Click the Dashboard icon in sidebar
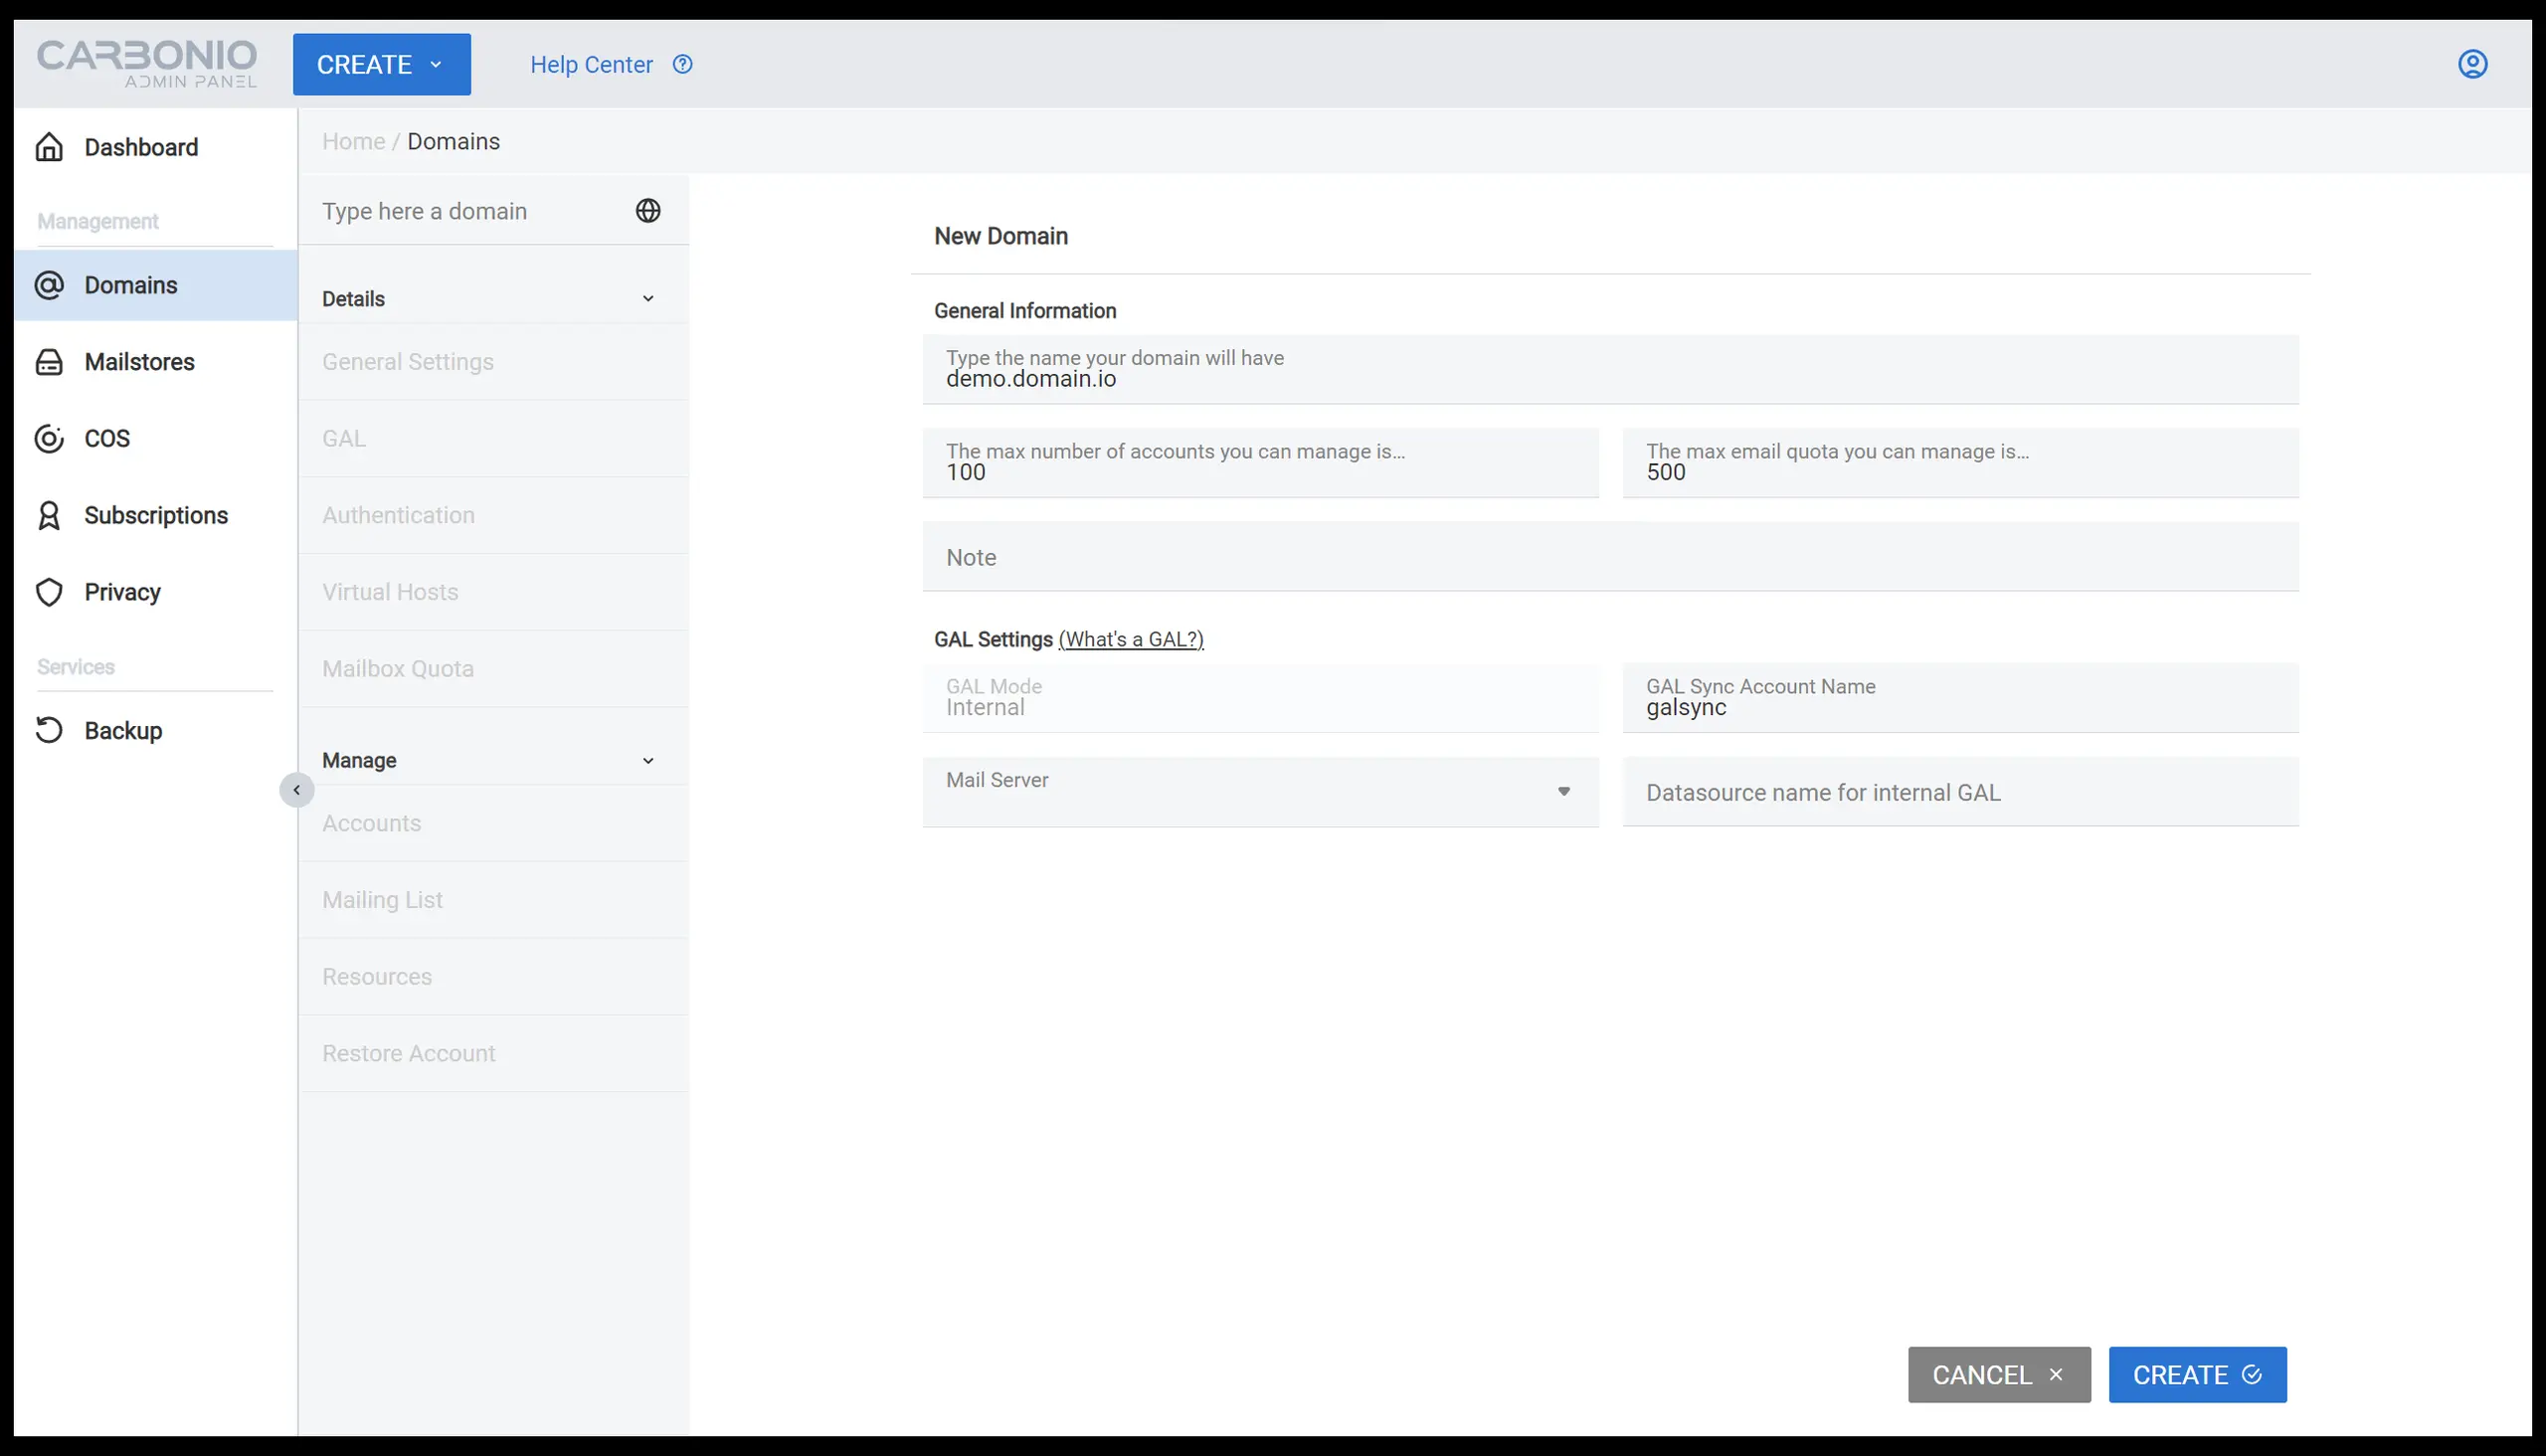2546x1456 pixels. tap(47, 147)
